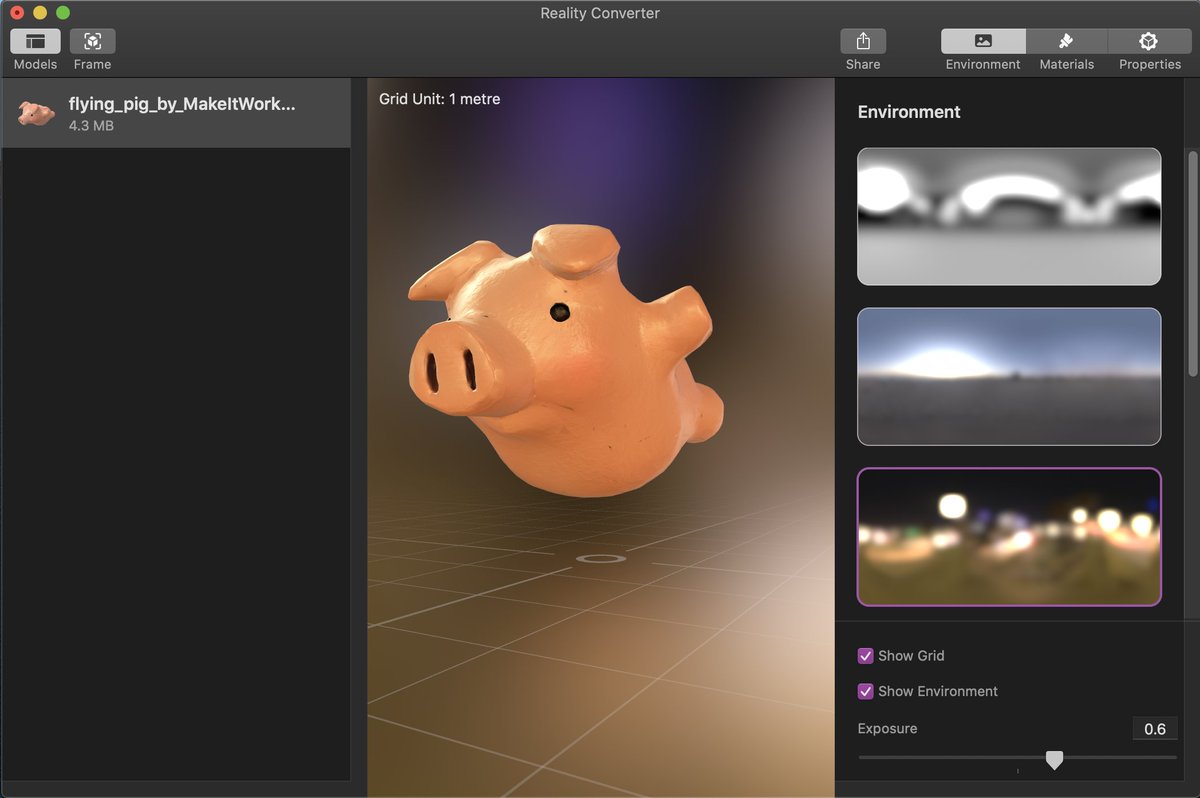Minimize the window with yellow button
Viewport: 1200px width, 798px height.
coord(40,13)
